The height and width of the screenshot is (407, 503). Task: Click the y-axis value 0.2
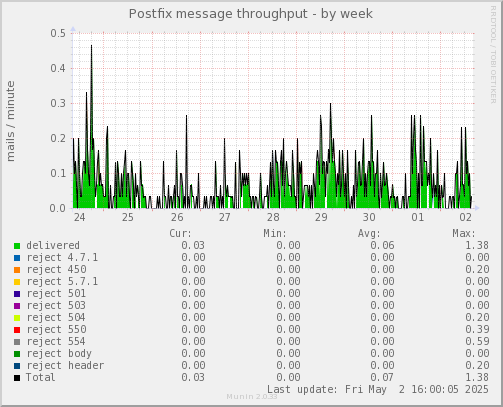(x=58, y=138)
